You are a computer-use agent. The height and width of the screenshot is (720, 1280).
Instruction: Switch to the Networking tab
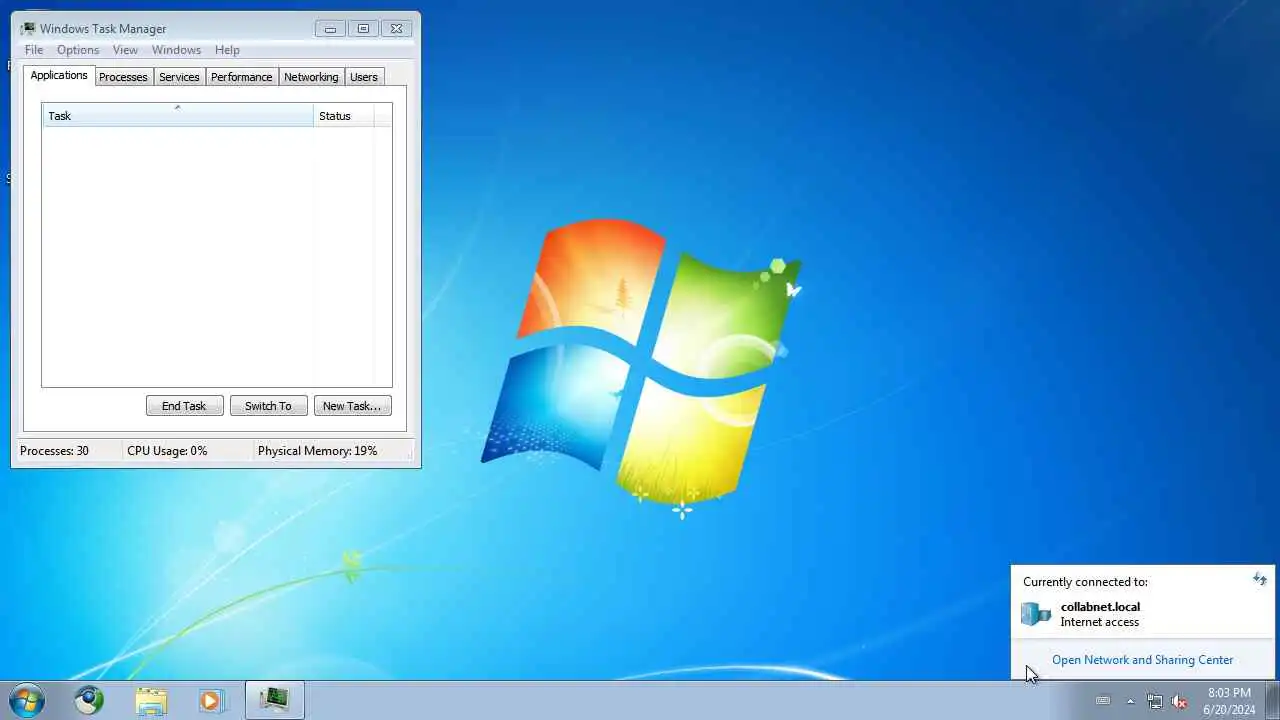pyautogui.click(x=311, y=77)
